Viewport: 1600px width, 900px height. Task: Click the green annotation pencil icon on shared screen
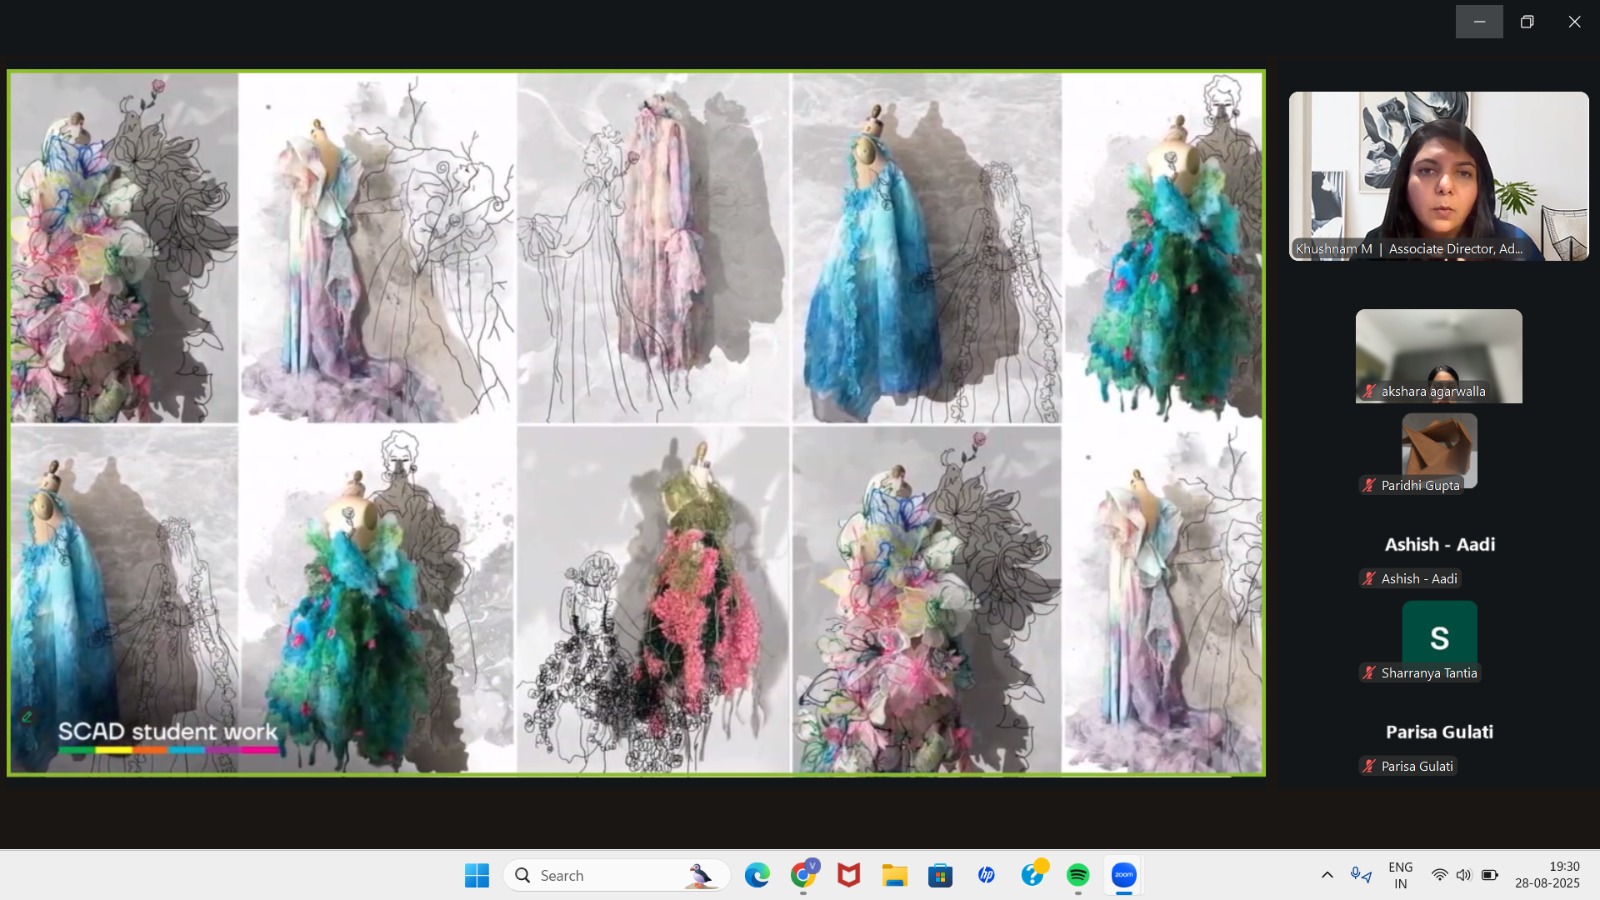coord(28,717)
